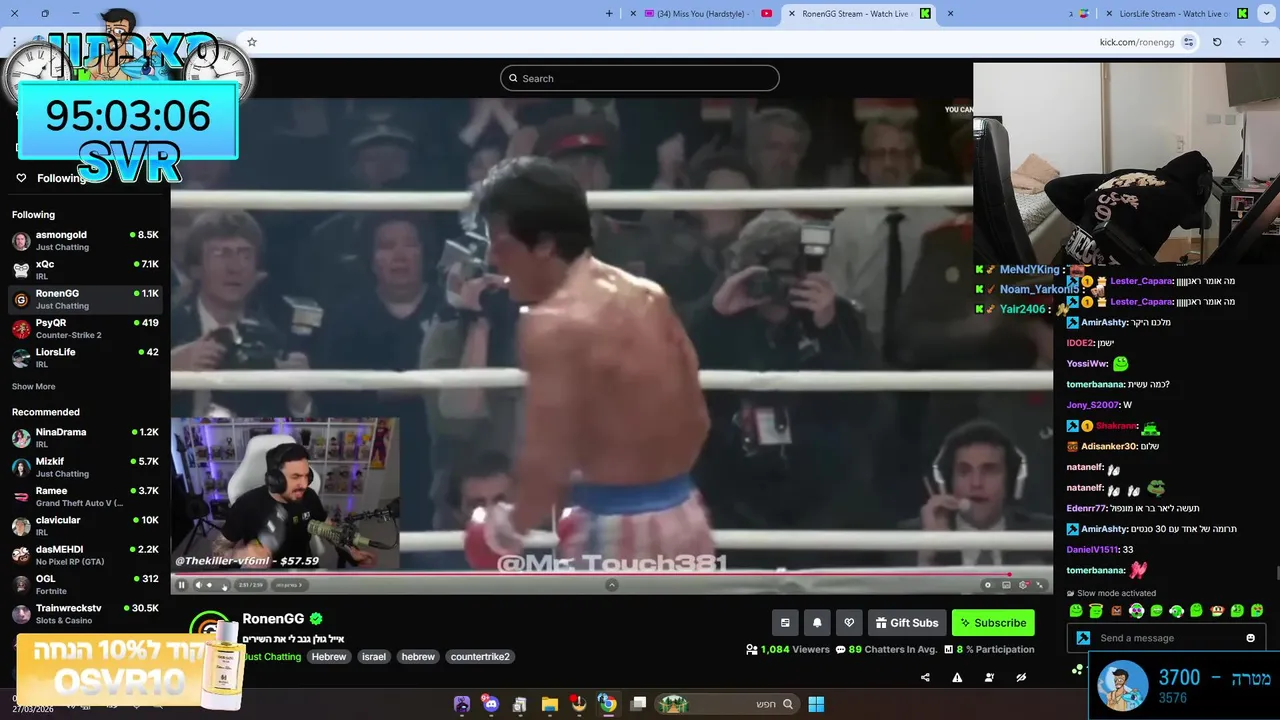Enter fullscreen on video player
The height and width of the screenshot is (720, 1280).
(1040, 585)
